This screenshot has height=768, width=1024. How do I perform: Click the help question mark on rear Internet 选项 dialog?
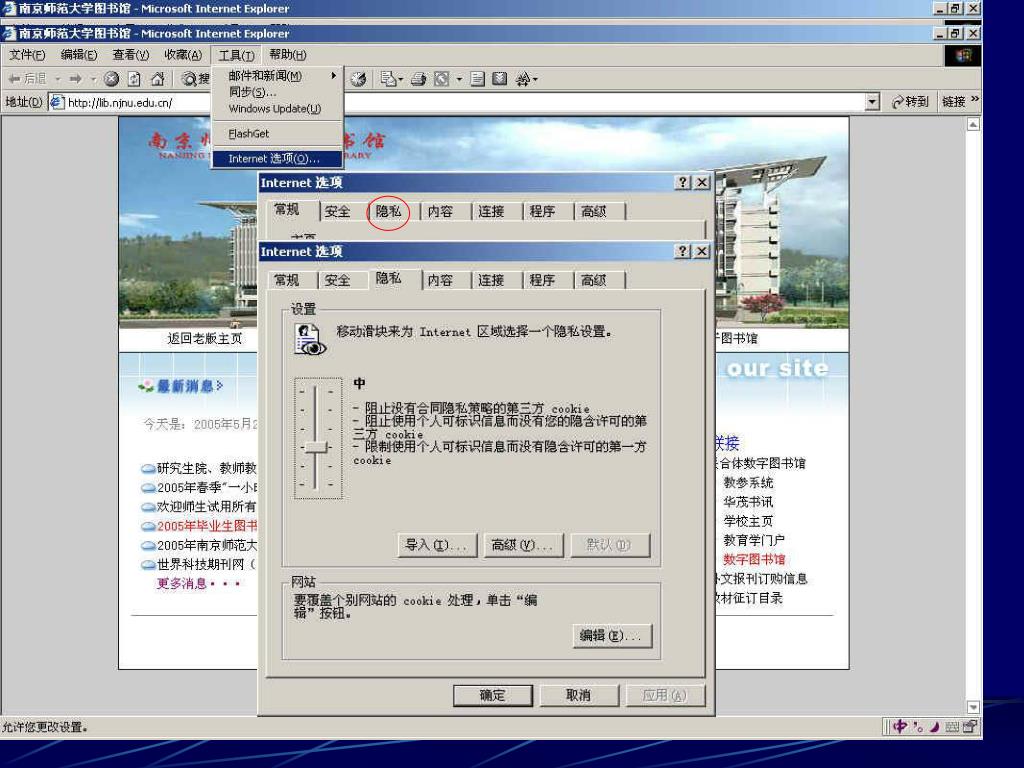(x=682, y=182)
